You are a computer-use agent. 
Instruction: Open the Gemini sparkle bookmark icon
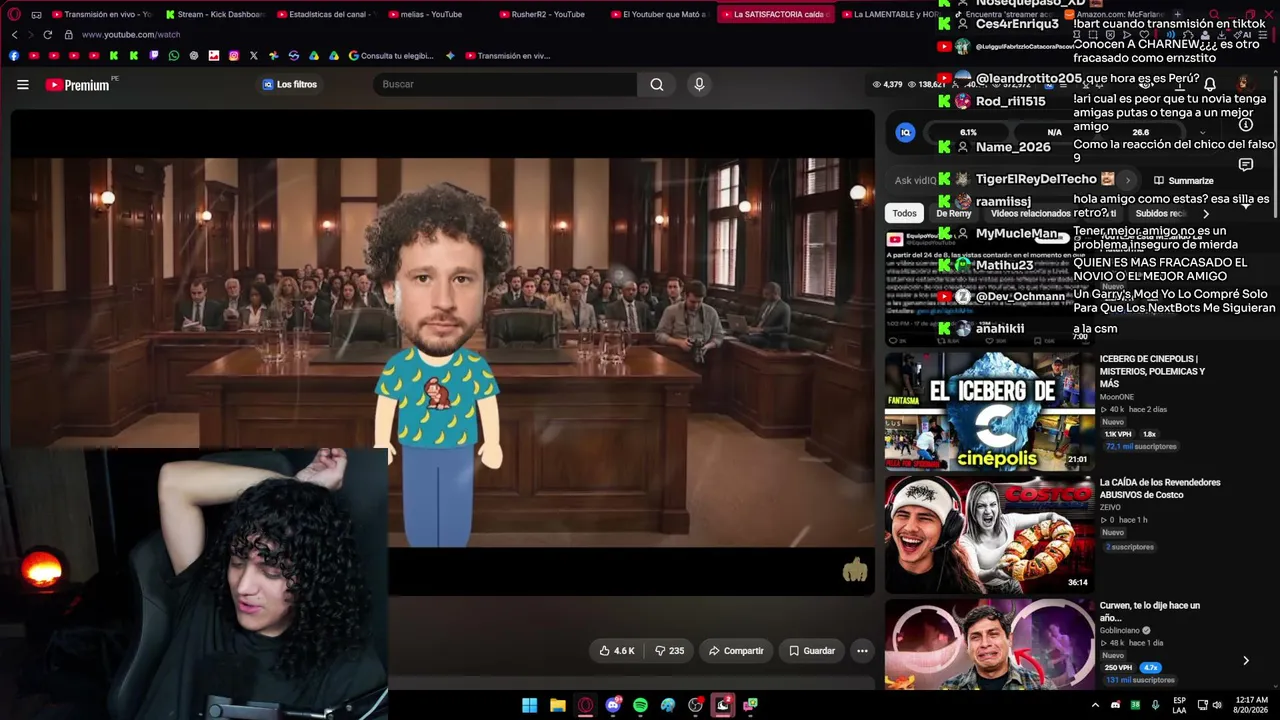pos(450,56)
